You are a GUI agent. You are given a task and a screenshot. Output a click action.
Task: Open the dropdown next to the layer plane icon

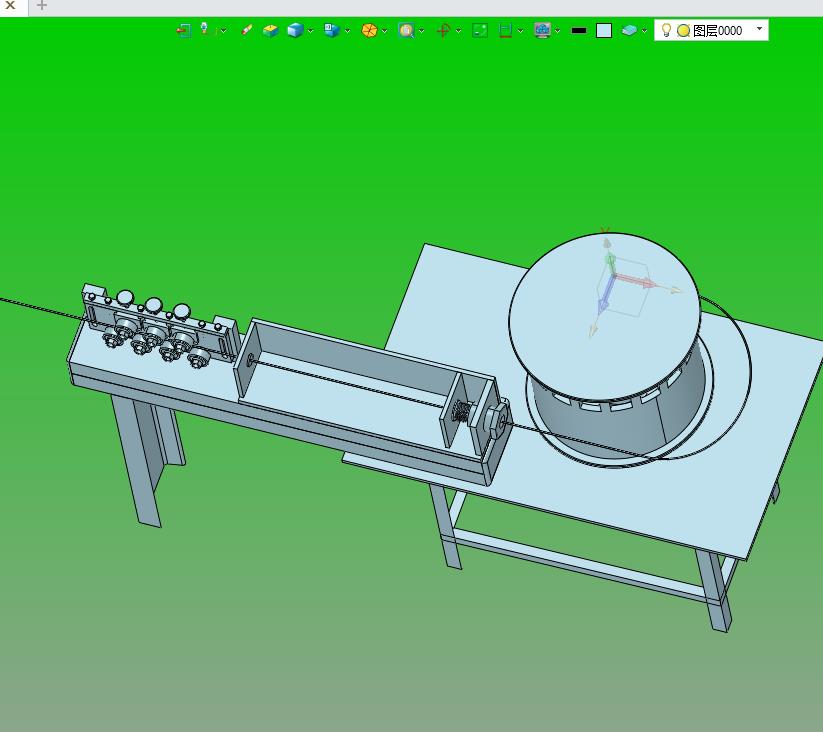(x=644, y=31)
